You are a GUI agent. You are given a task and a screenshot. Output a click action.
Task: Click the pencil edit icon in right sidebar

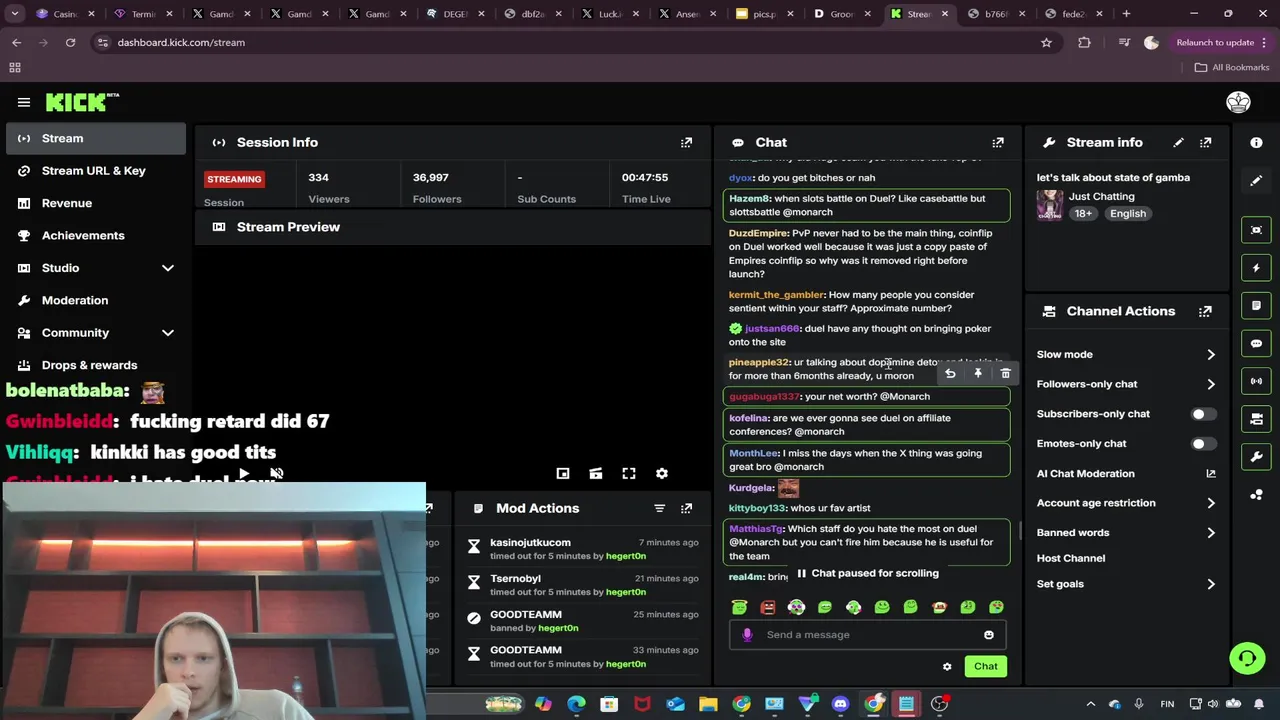tap(1257, 181)
